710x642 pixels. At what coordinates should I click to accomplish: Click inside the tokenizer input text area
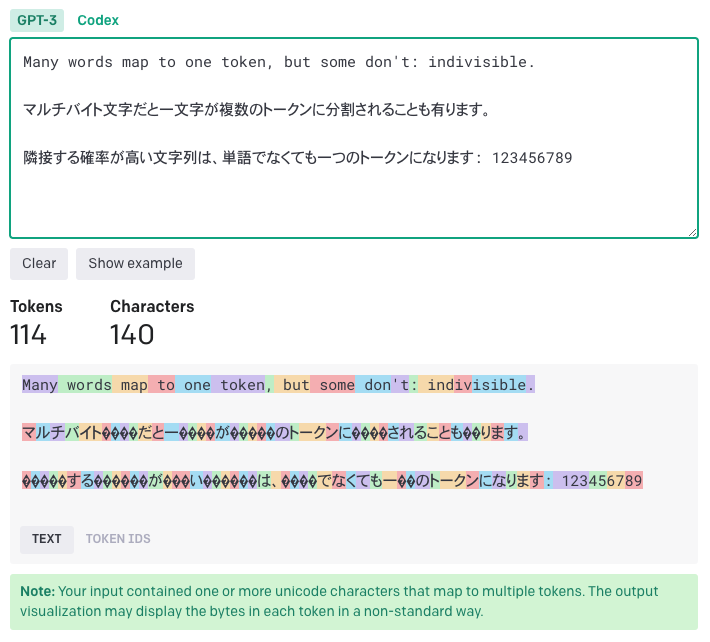(x=354, y=200)
